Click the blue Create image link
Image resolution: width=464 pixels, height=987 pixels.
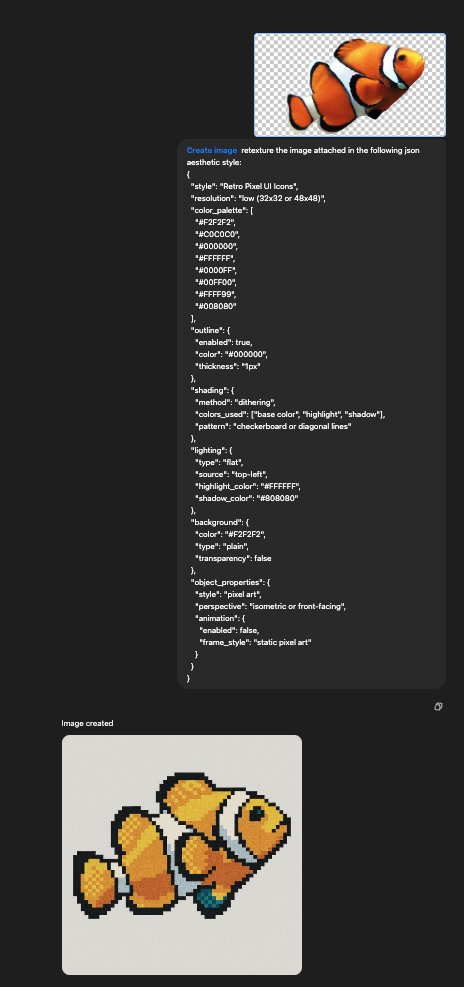[212, 150]
